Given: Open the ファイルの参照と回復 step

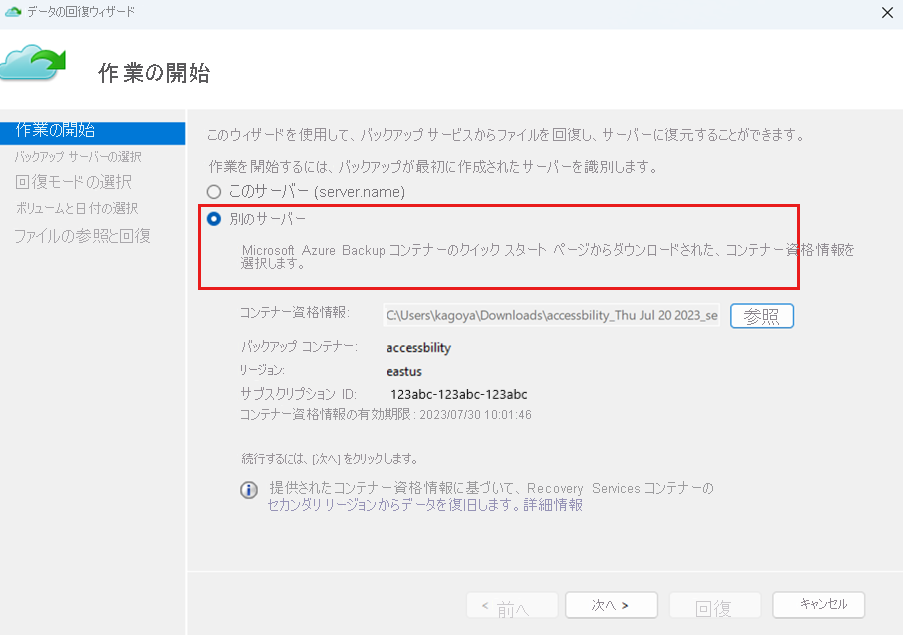Looking at the screenshot, I should coord(82,235).
